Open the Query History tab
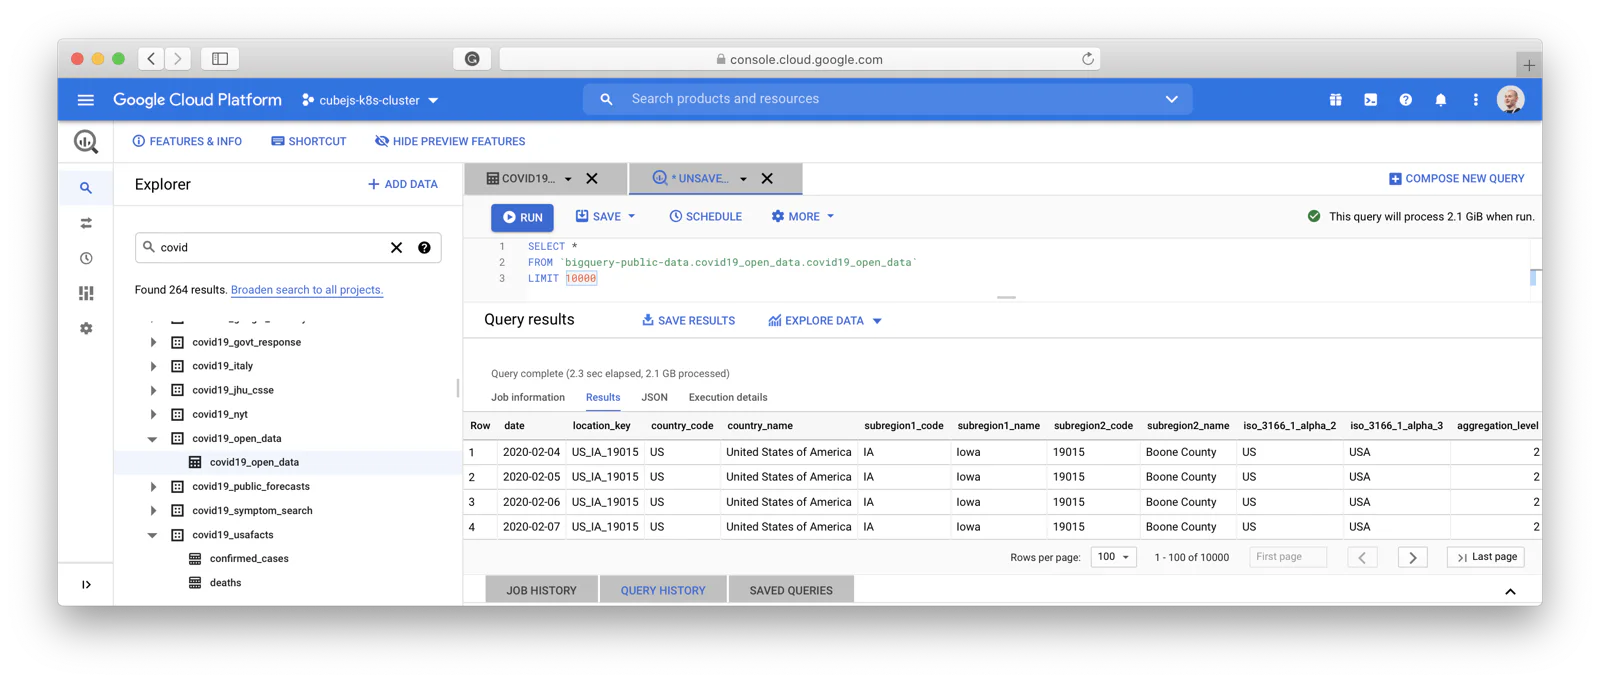1600x682 pixels. (663, 590)
